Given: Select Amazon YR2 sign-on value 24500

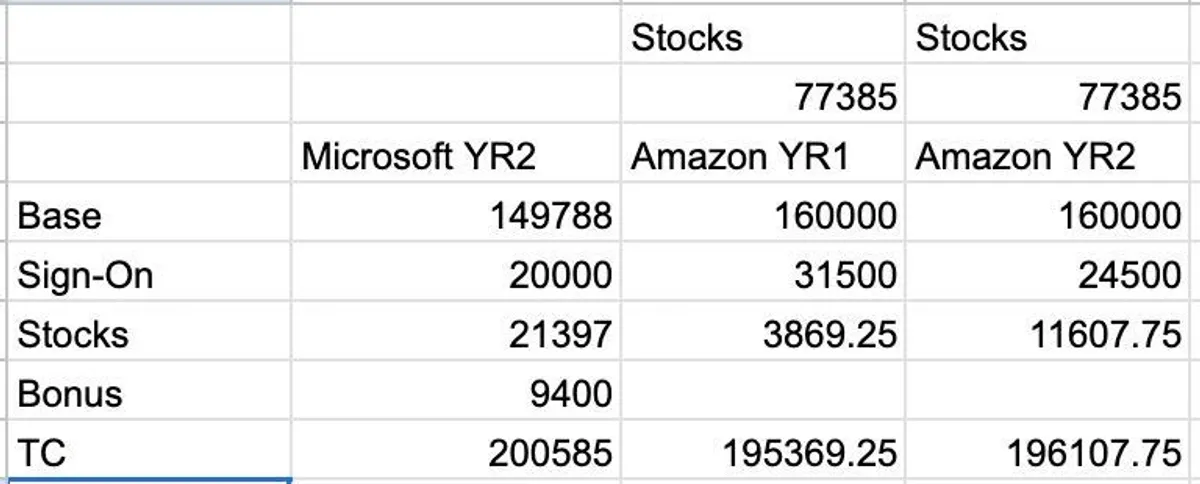Looking at the screenshot, I should [1129, 275].
